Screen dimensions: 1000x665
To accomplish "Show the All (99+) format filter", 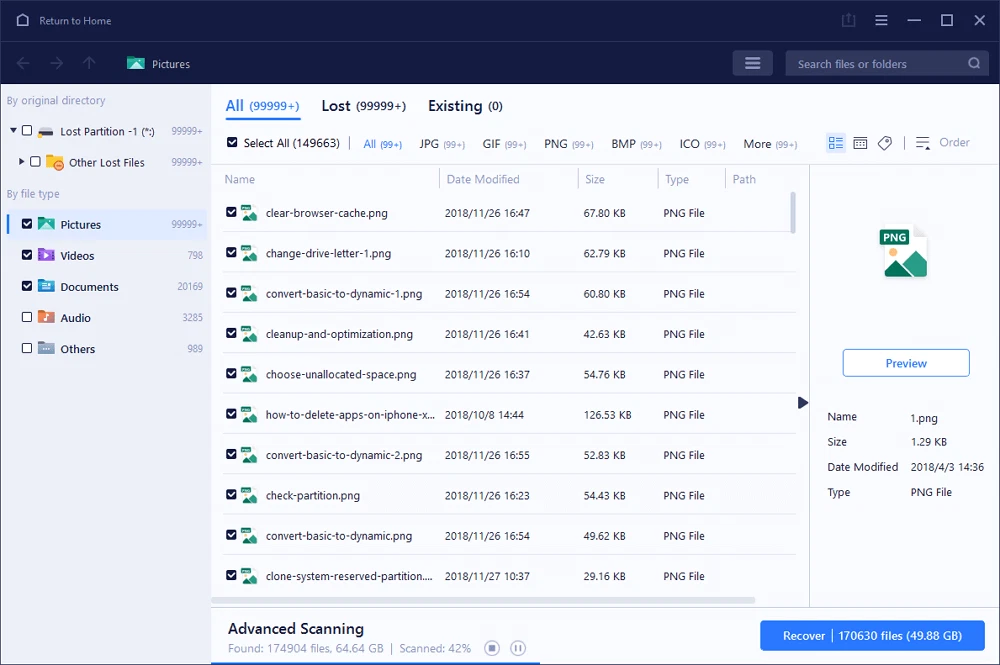I will pos(383,144).
